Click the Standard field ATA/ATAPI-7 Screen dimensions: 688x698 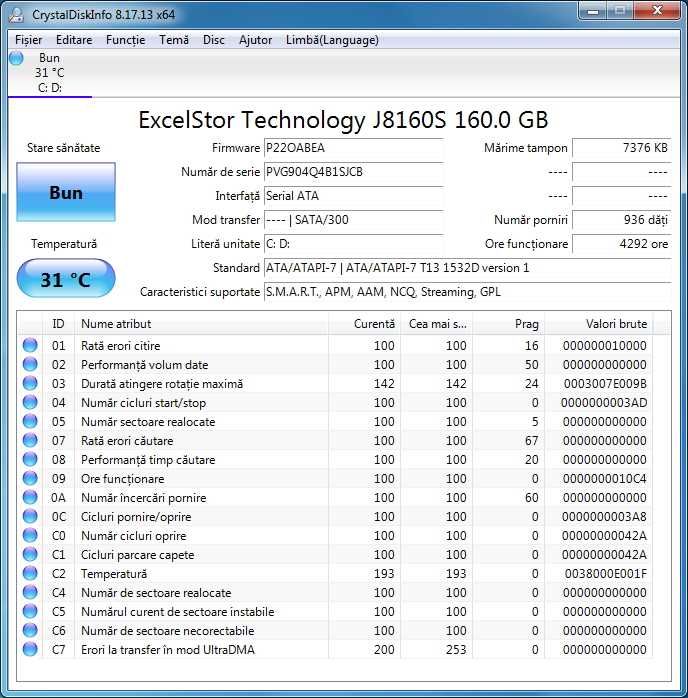pos(468,268)
